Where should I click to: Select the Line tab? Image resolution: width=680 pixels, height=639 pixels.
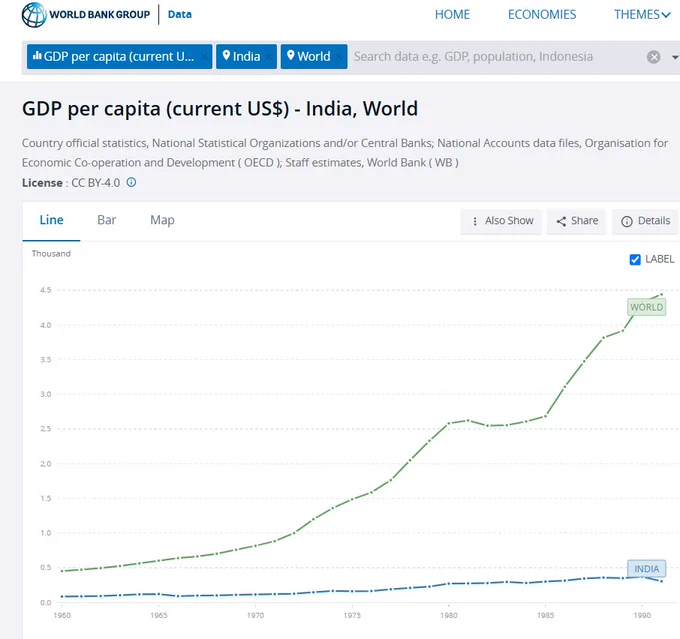pos(51,220)
